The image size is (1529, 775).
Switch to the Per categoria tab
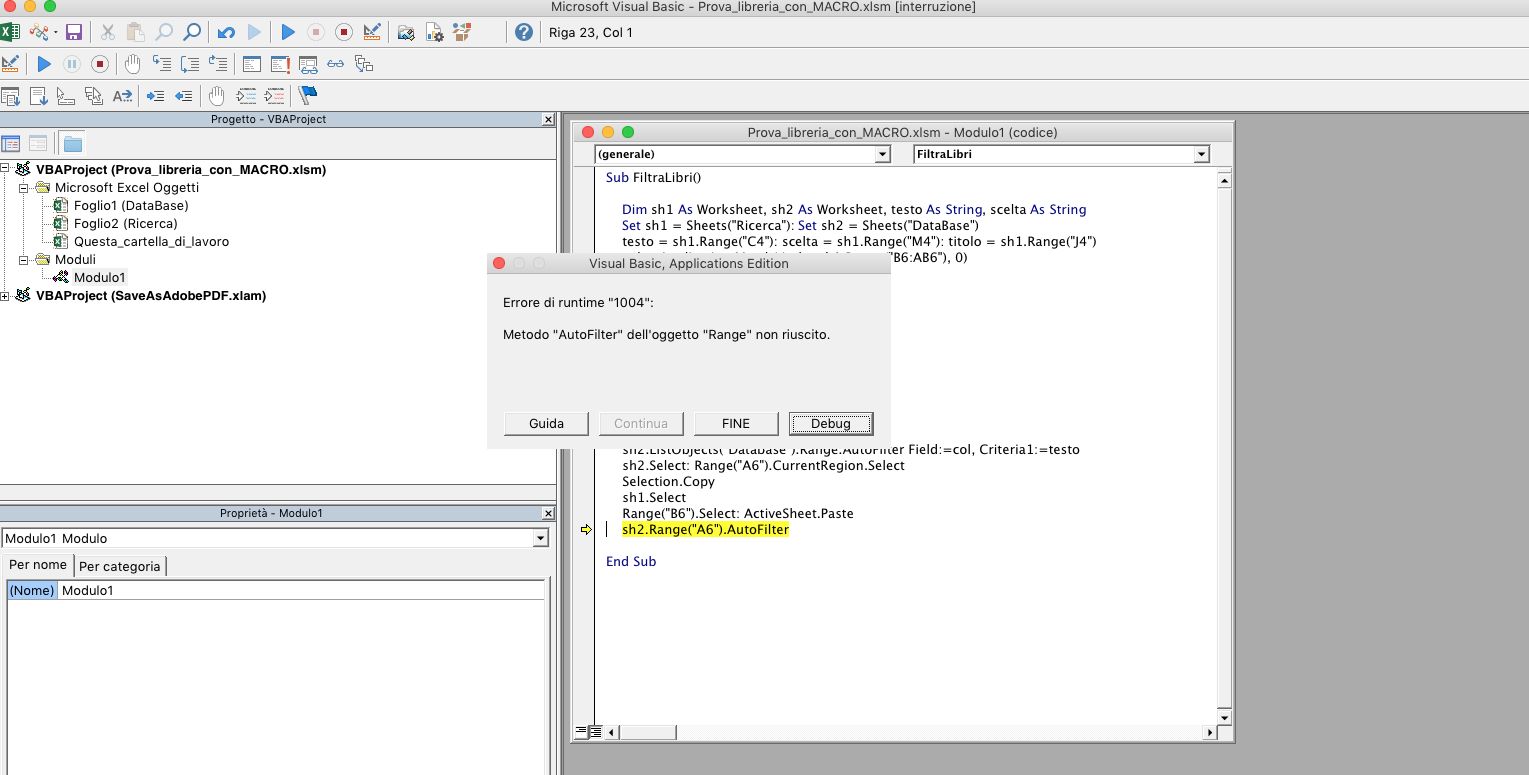coord(120,566)
